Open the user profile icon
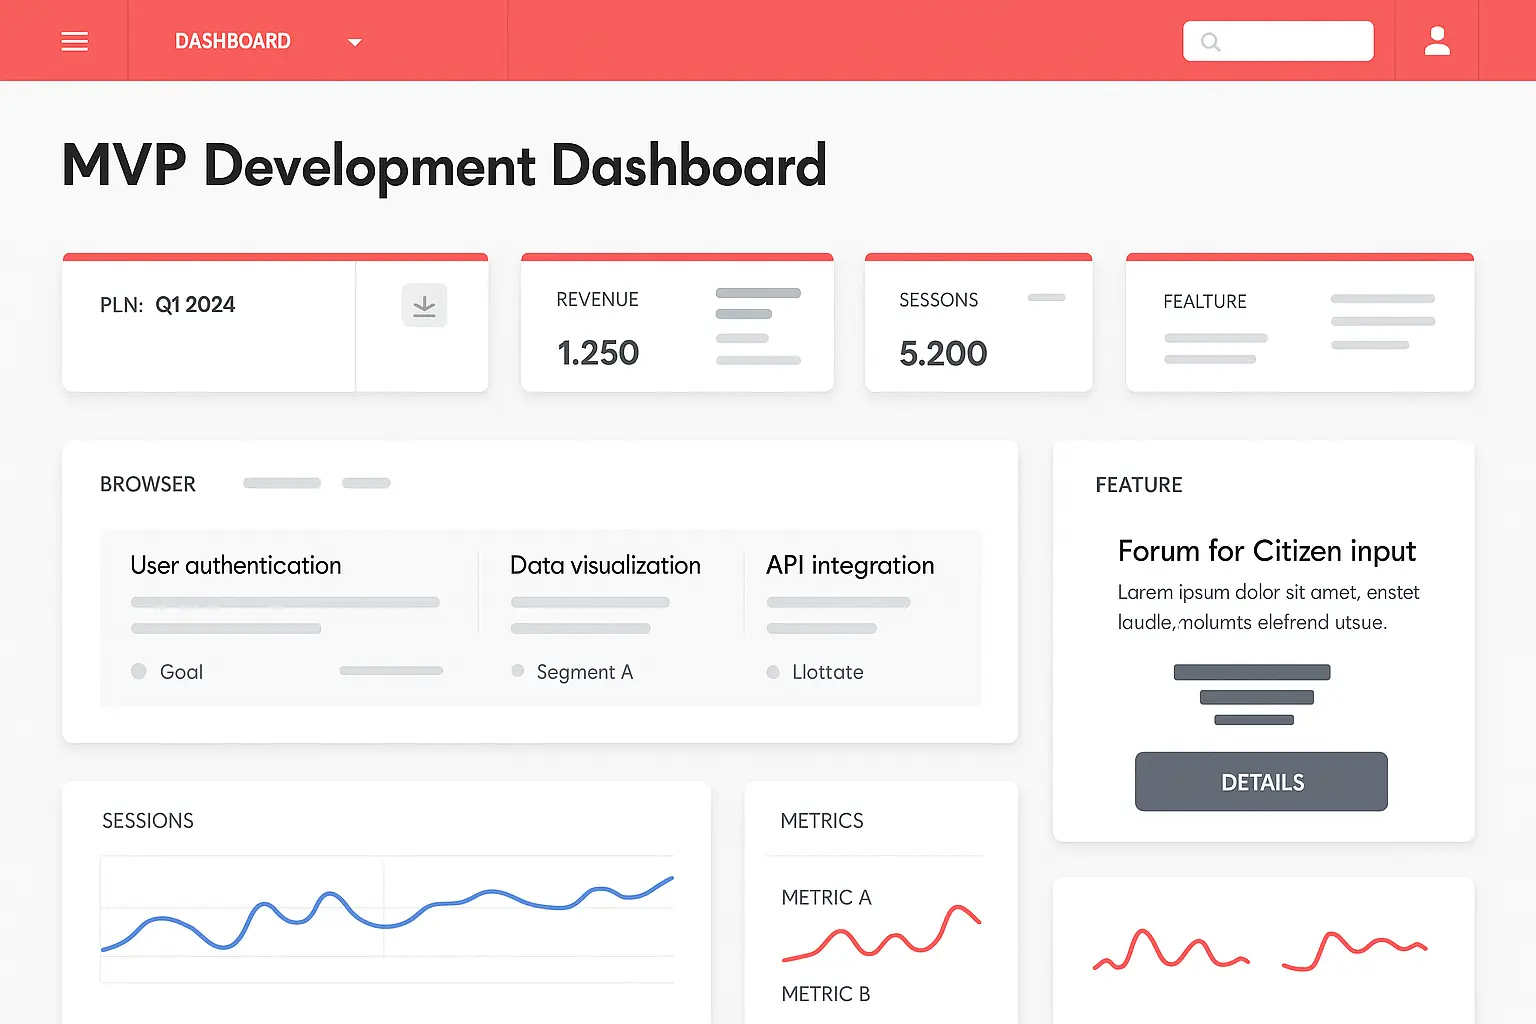Viewport: 1536px width, 1024px height. coord(1437,41)
